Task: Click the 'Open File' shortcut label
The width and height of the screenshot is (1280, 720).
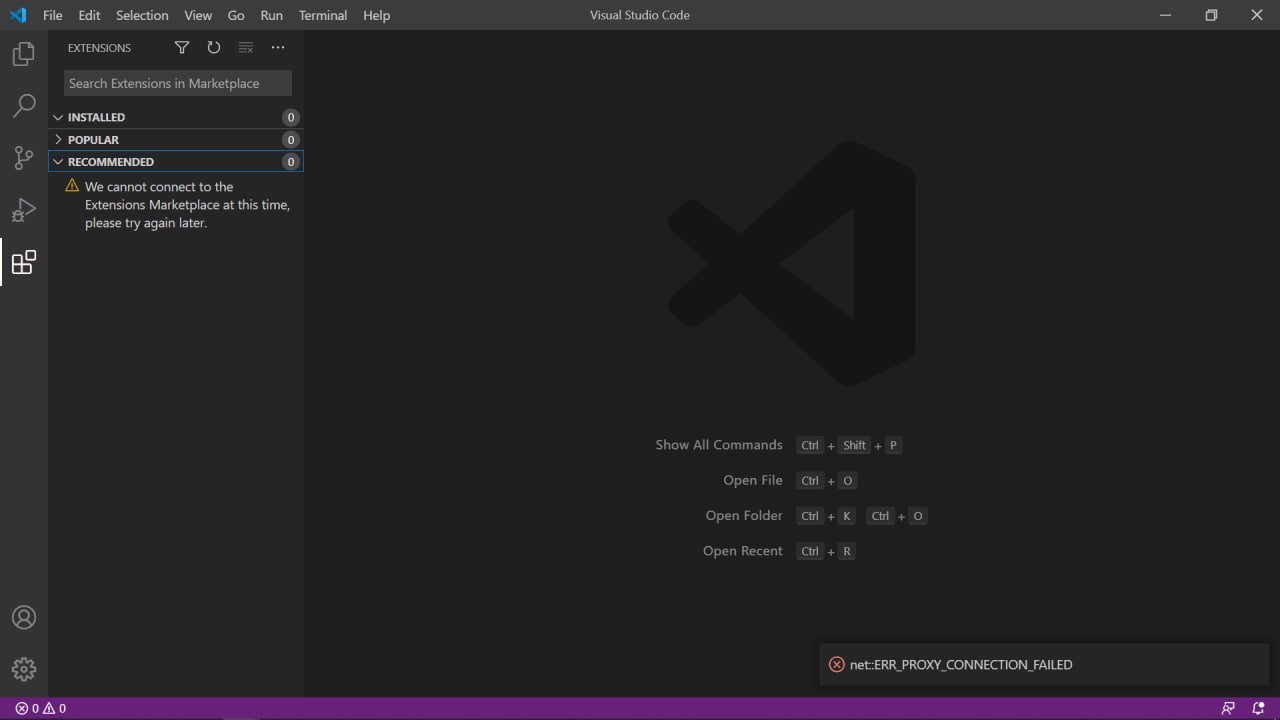Action: (753, 480)
